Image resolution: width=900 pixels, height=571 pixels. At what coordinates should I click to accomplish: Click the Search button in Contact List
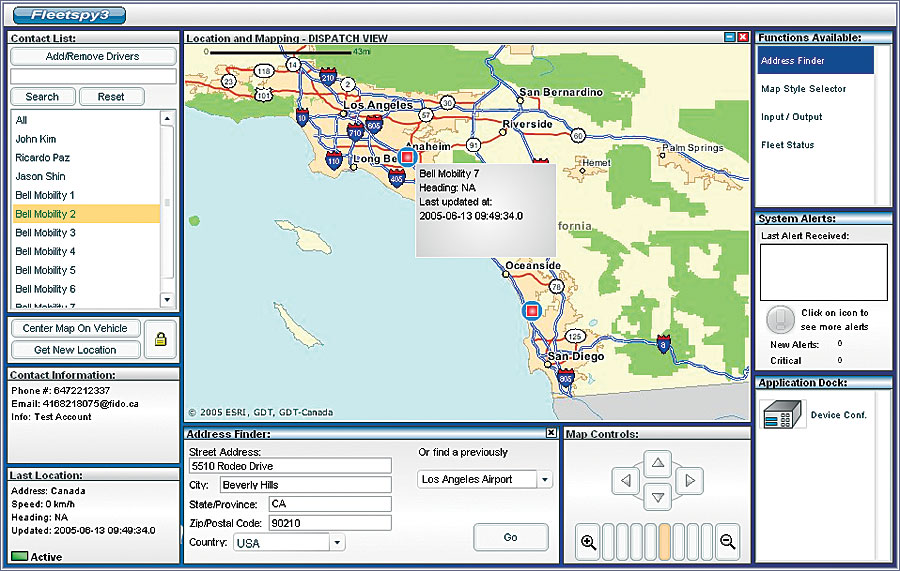pos(42,97)
